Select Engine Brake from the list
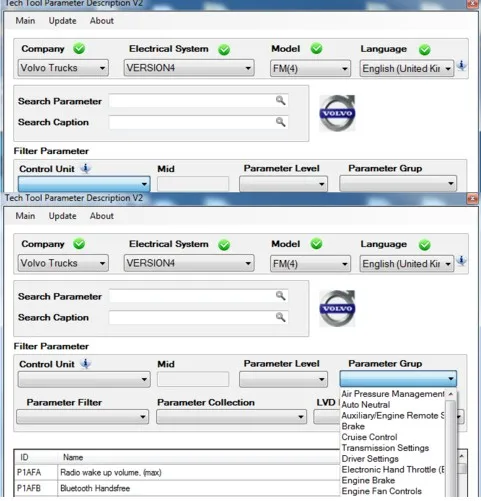481x501 pixels. click(393, 480)
